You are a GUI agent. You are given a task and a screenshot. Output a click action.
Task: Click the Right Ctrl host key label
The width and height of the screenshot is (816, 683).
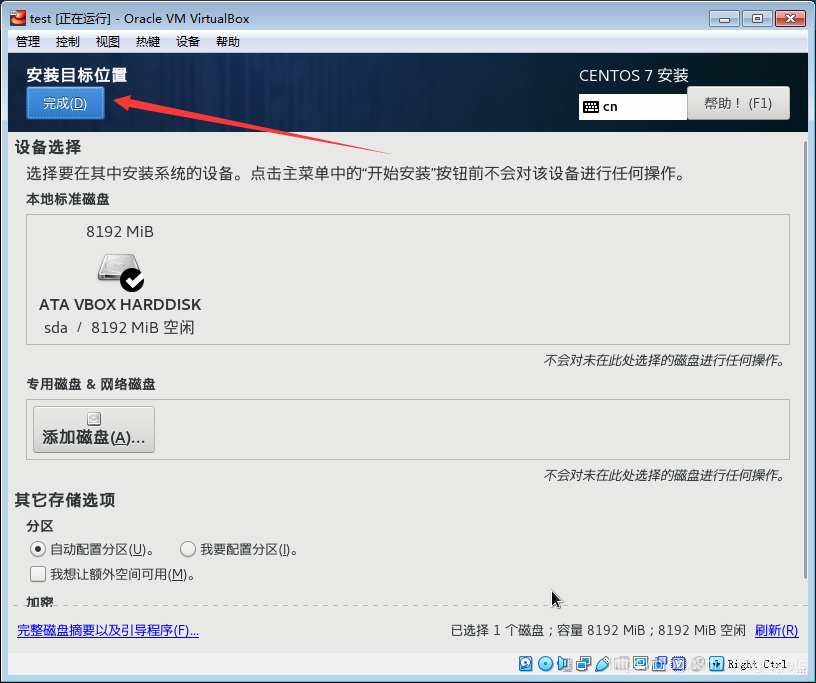[x=757, y=664]
